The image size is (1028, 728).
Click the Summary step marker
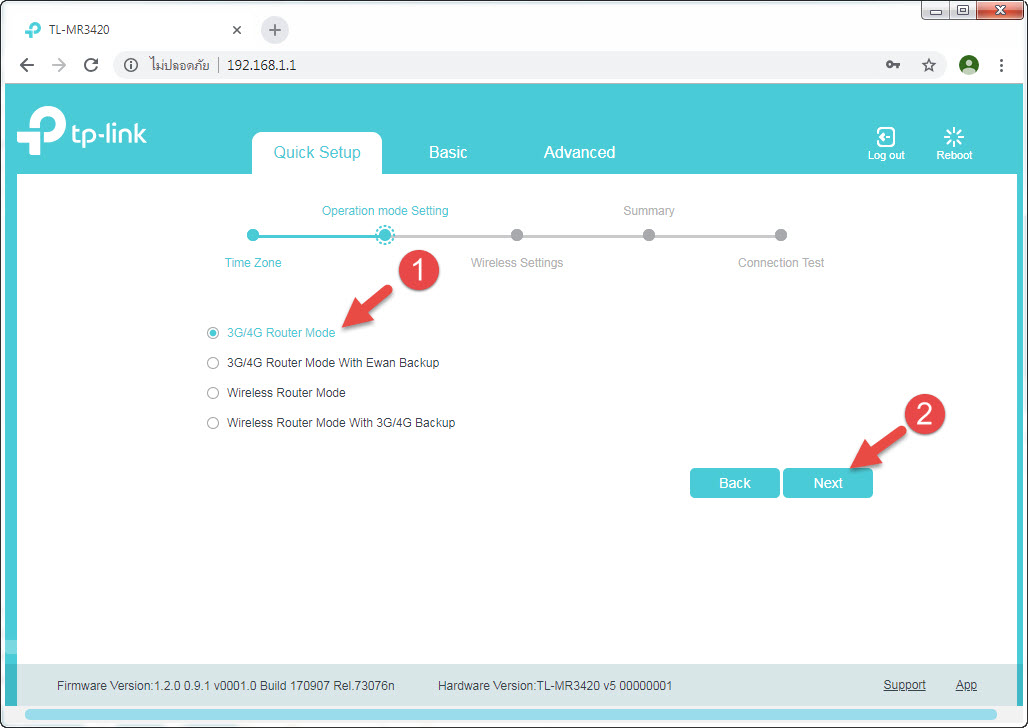648,235
